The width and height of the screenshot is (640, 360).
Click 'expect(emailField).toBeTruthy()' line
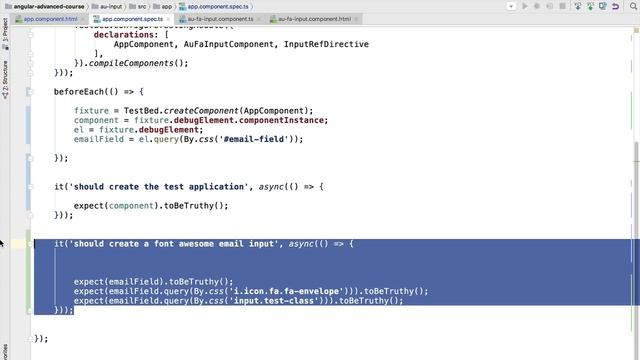153,282
